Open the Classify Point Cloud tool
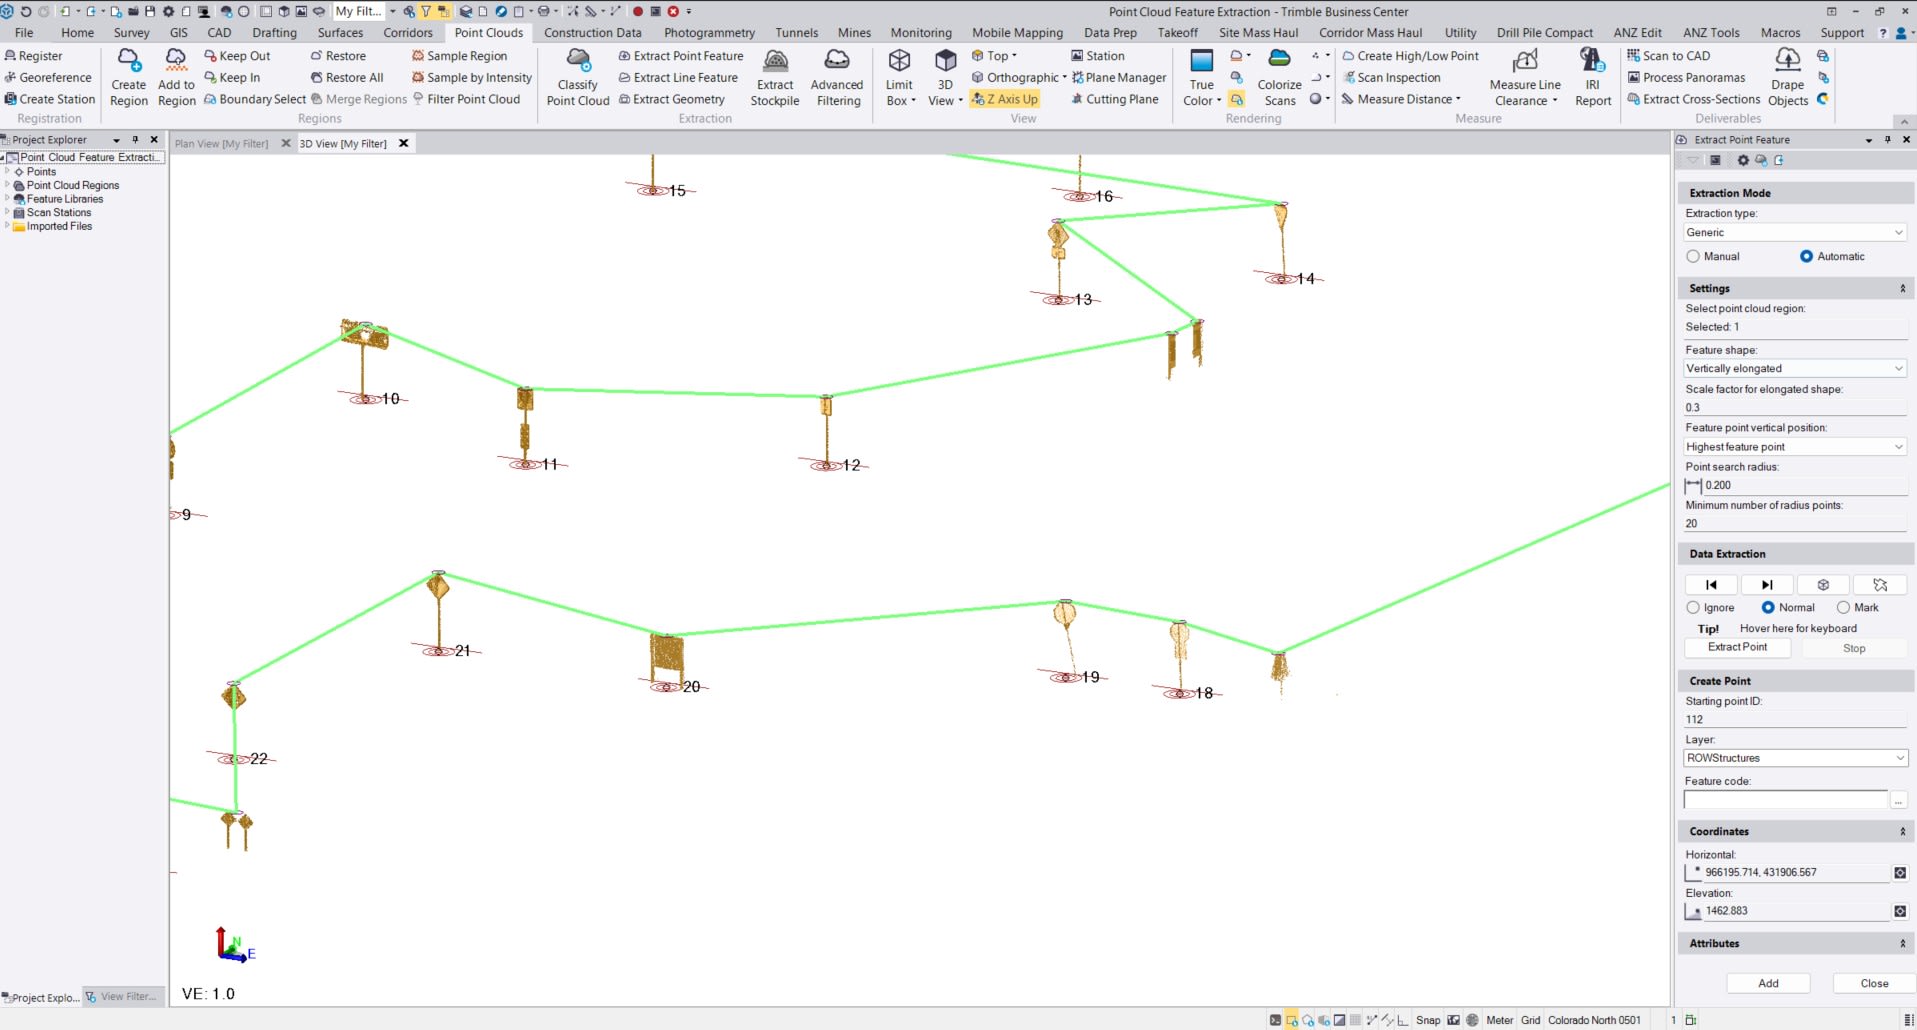This screenshot has width=1917, height=1030. click(x=577, y=77)
